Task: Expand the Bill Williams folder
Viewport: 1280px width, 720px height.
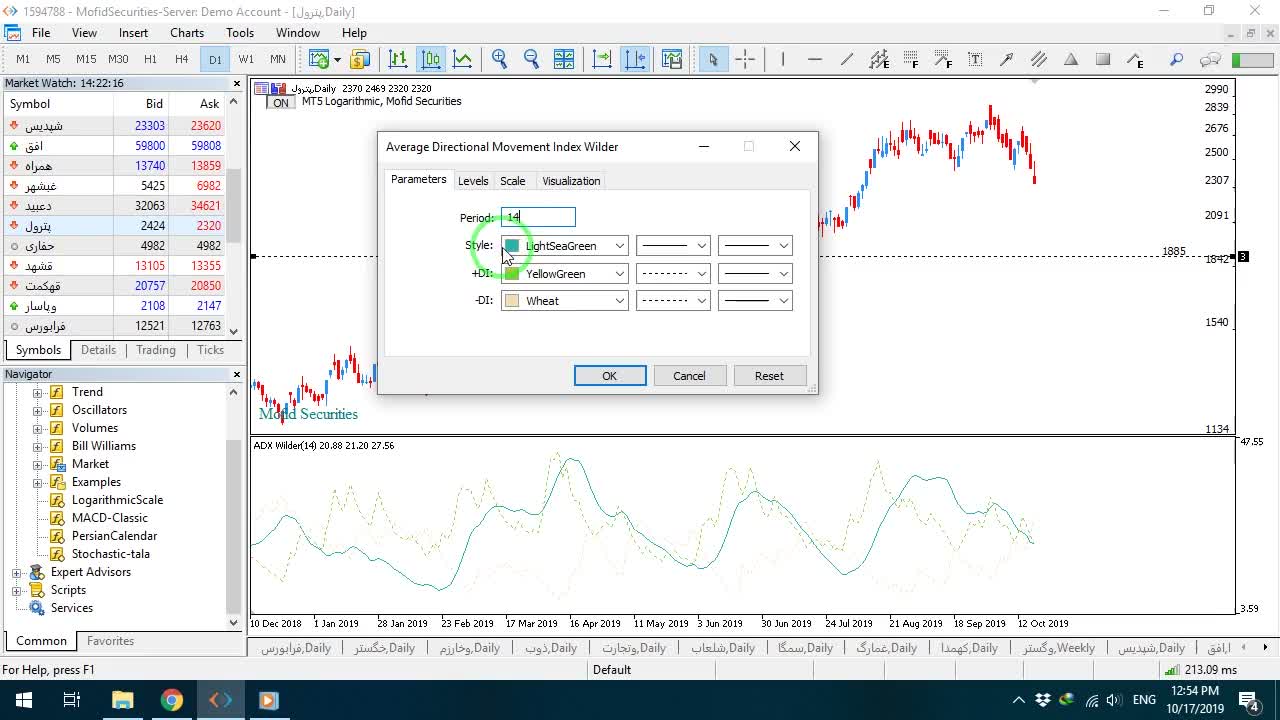Action: (38, 446)
